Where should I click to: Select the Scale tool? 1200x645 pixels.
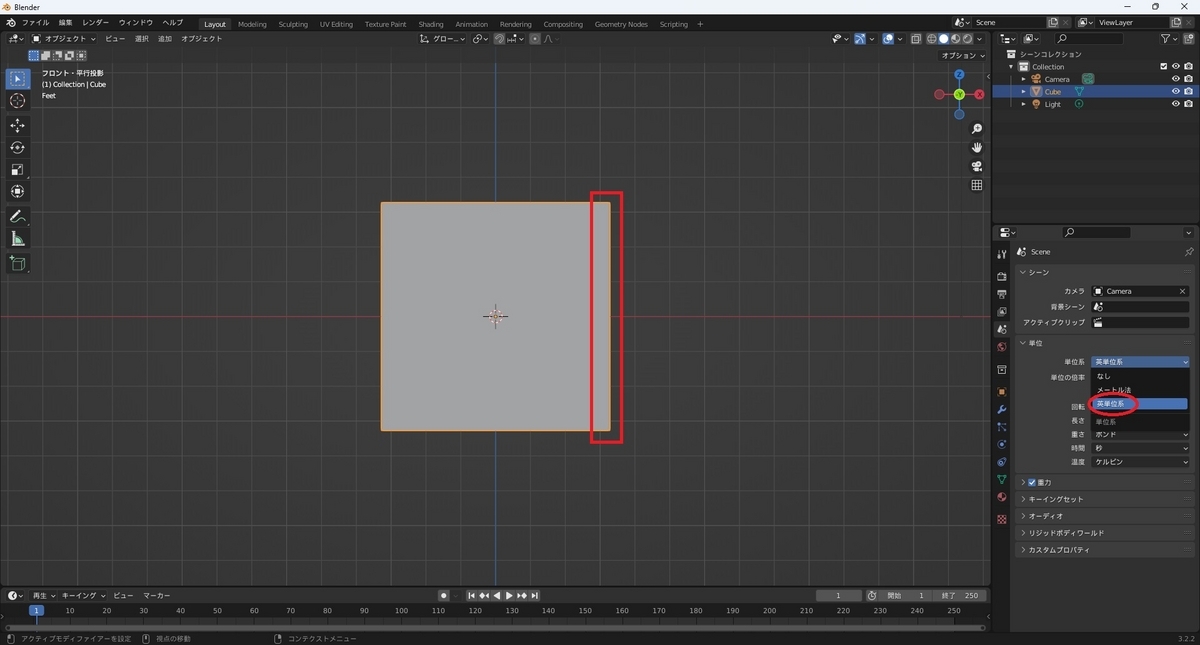point(17,169)
